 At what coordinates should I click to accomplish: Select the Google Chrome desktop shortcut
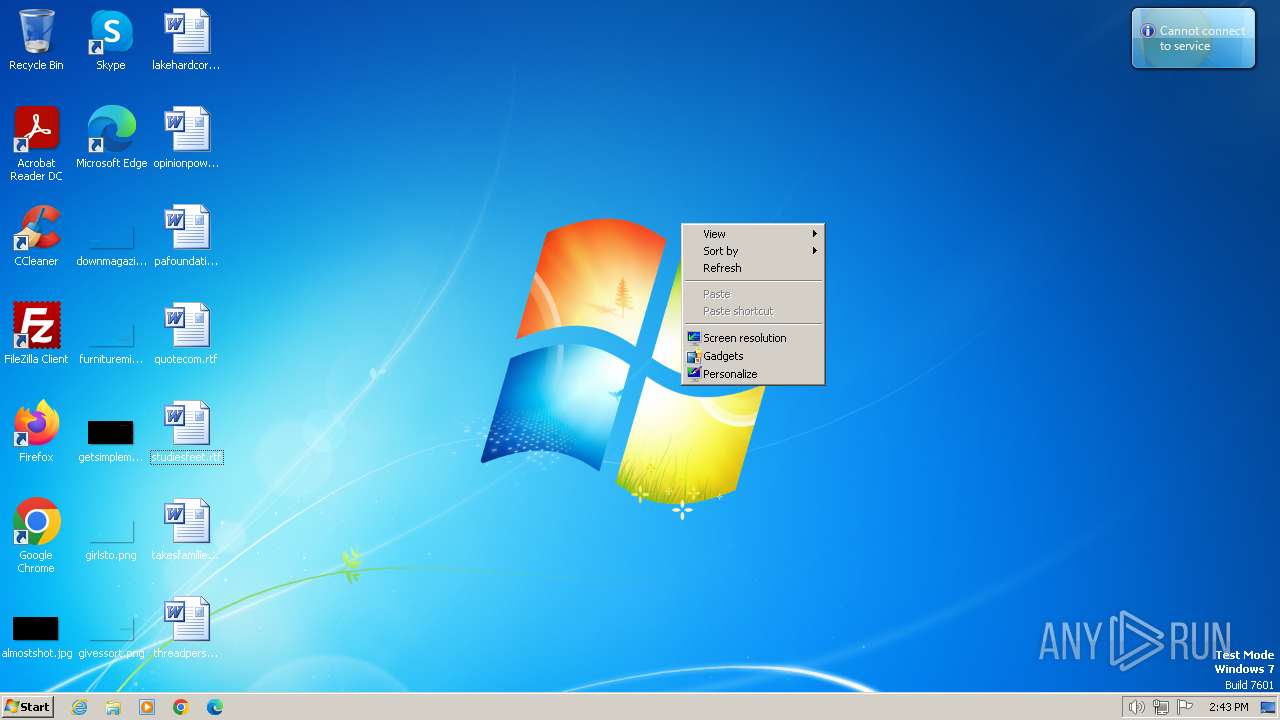tap(36, 535)
